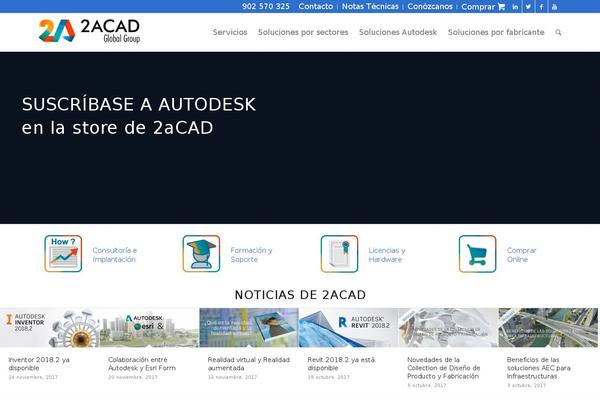
Task: Open Conózcanos link
Action: coord(430,7)
